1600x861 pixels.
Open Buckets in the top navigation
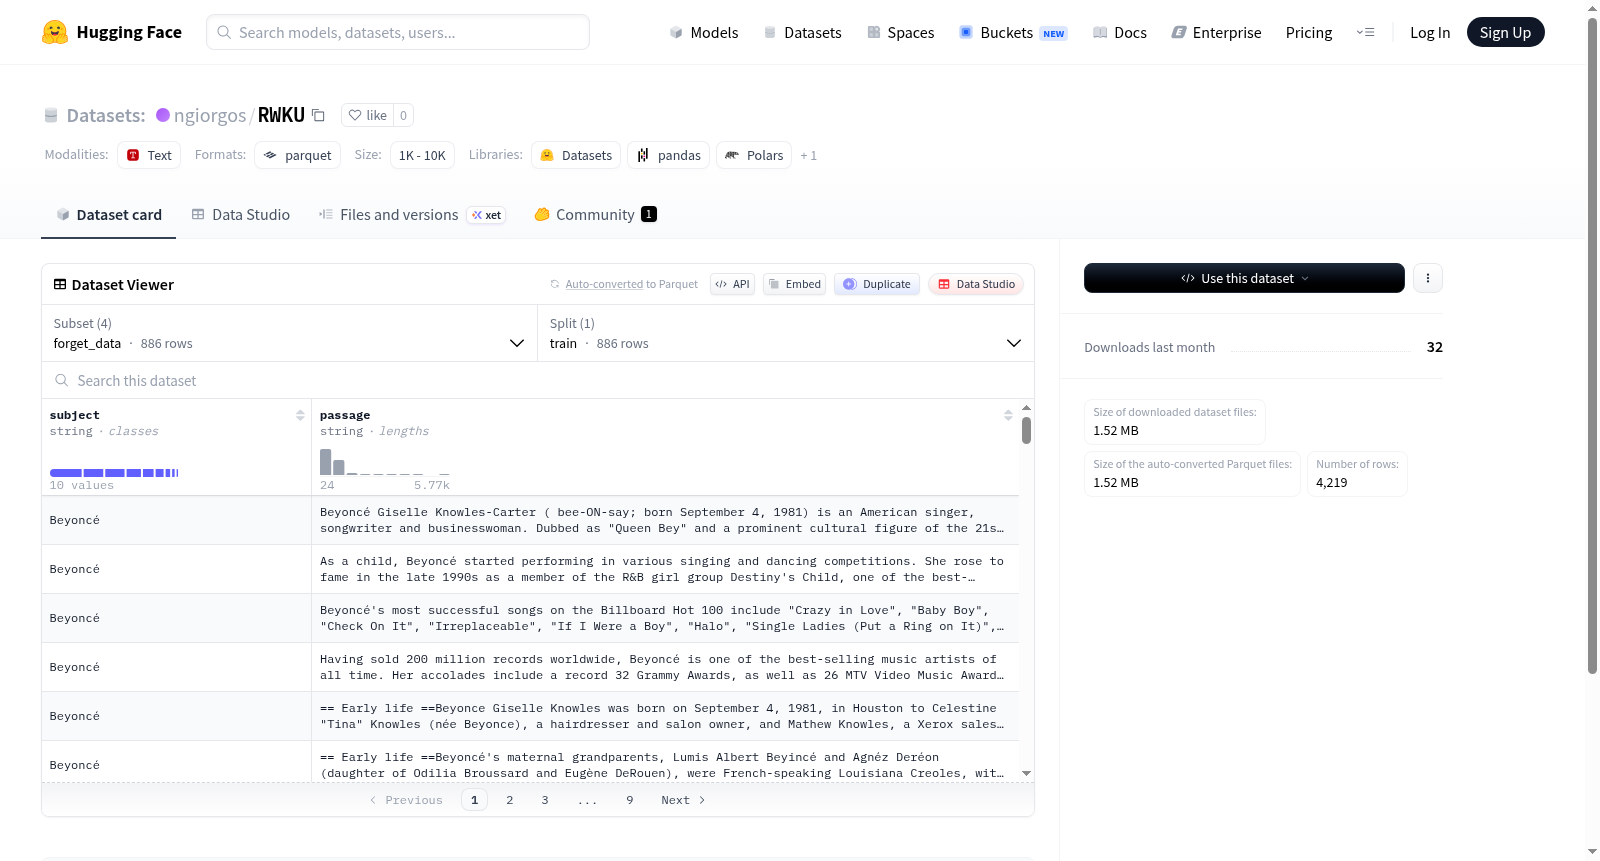click(1013, 32)
